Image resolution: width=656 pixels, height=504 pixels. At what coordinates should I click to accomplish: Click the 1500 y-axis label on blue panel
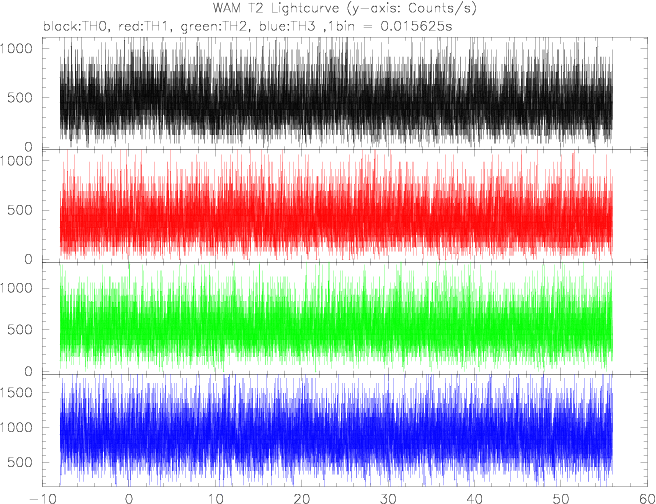click(17, 392)
